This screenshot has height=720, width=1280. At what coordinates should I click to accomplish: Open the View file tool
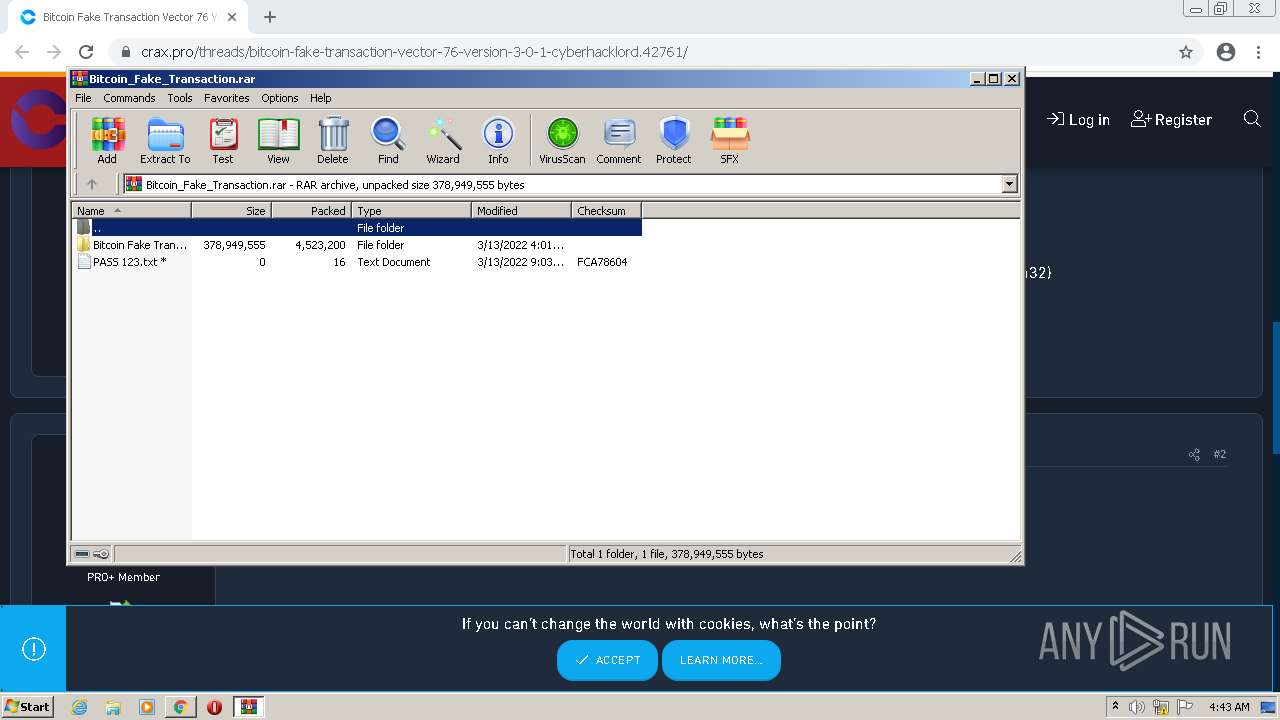(278, 140)
